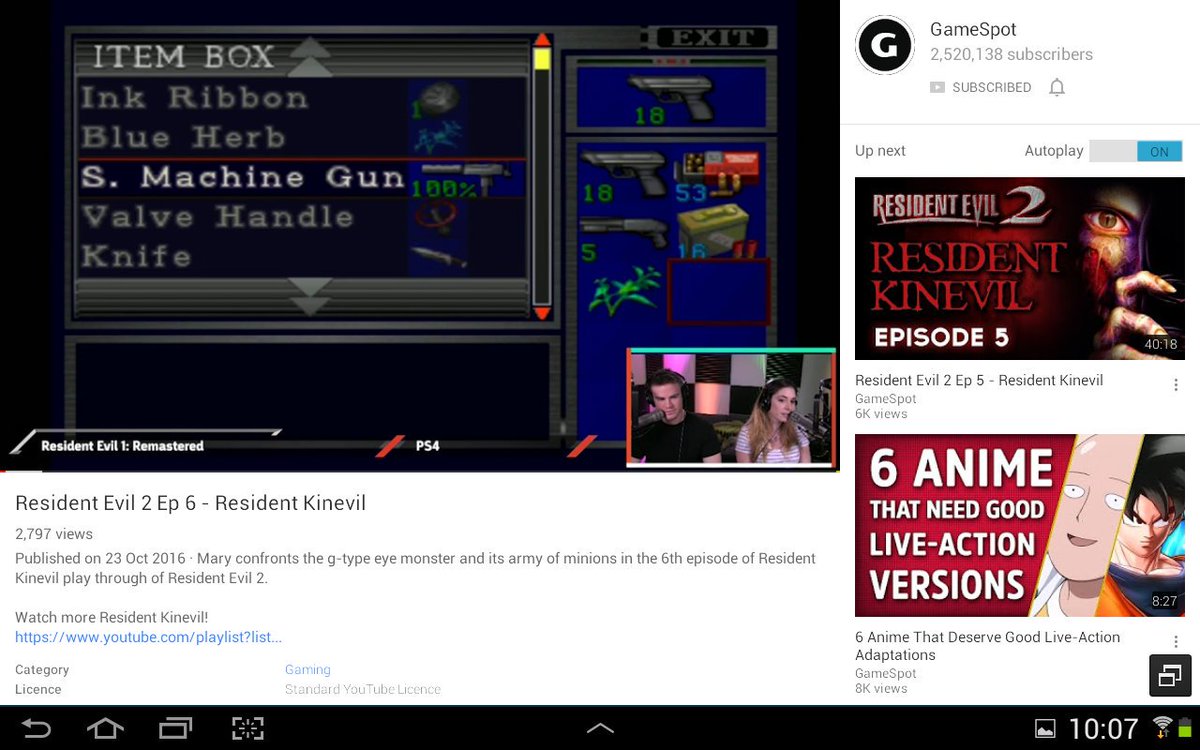Open options menu for Resident Evil Ep 5
Image resolution: width=1200 pixels, height=750 pixels.
coord(1176,385)
